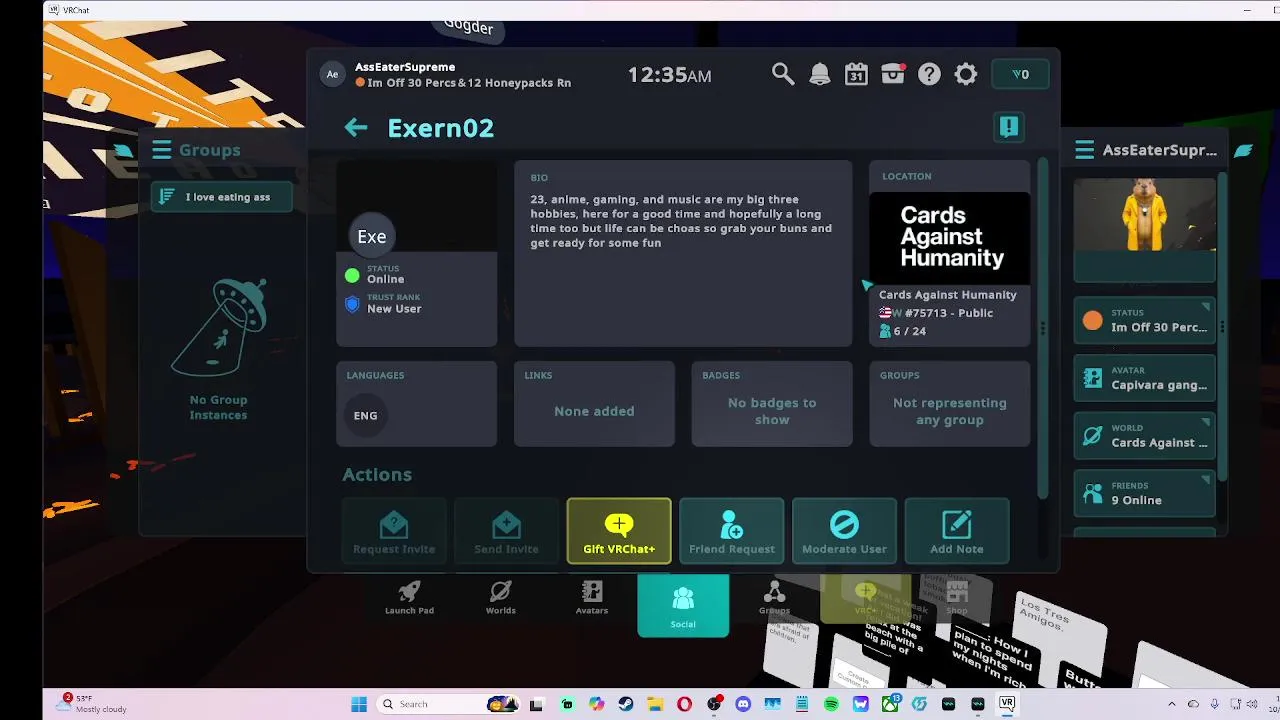The image size is (1280, 720).
Task: Click the ENG language tag
Action: pos(365,415)
